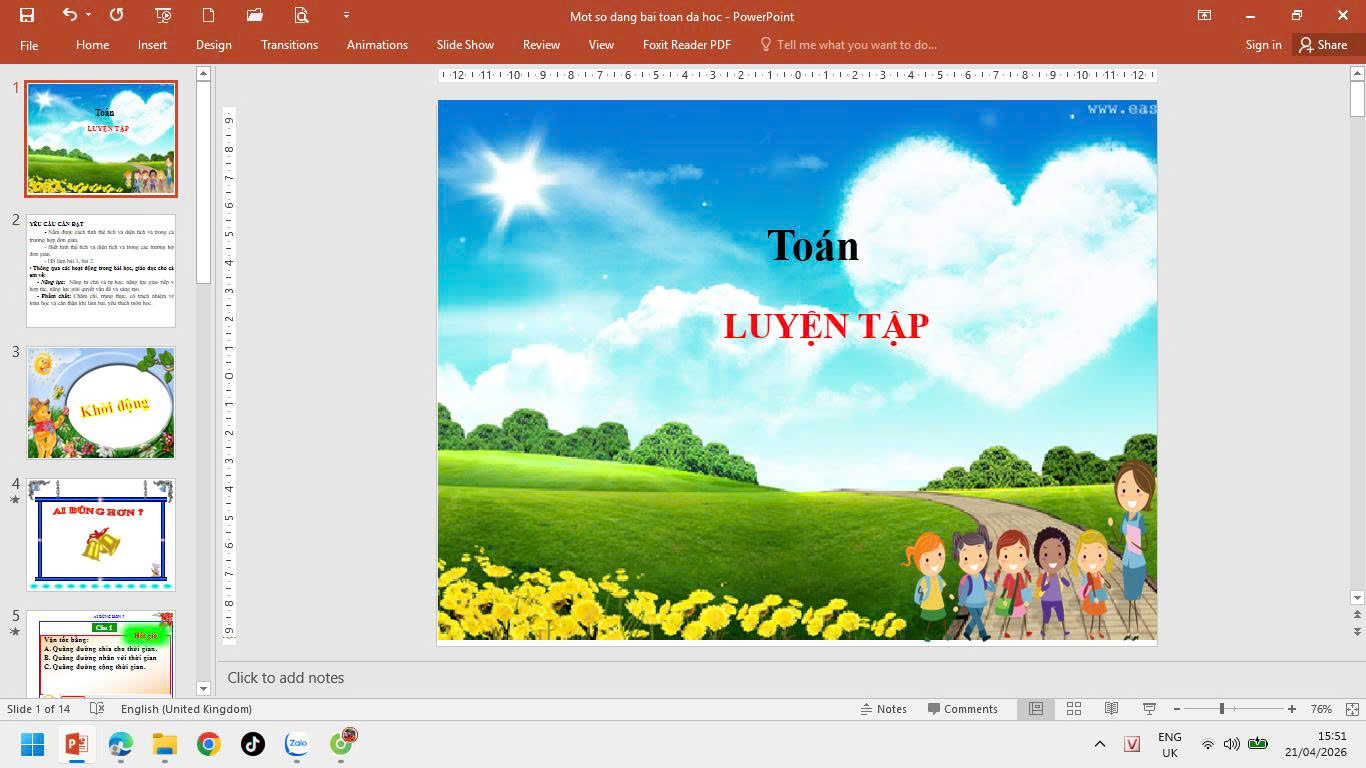
Task: Open Print Preview from quick access toolbar
Action: click(x=301, y=15)
